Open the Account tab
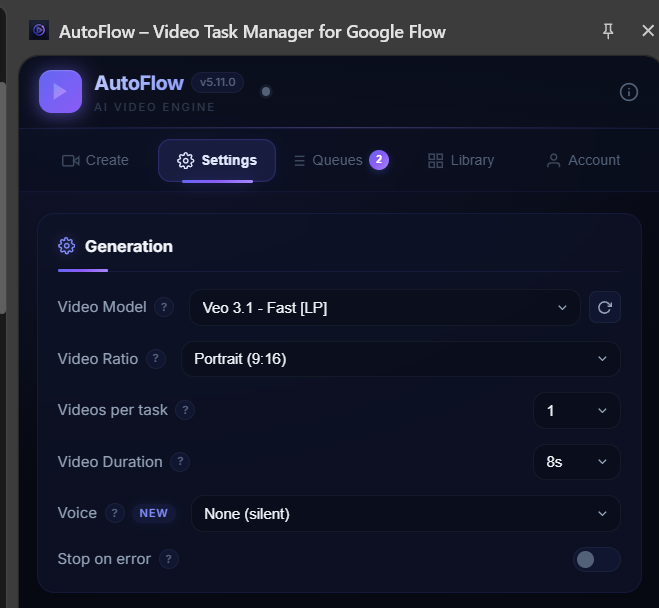 (x=583, y=160)
